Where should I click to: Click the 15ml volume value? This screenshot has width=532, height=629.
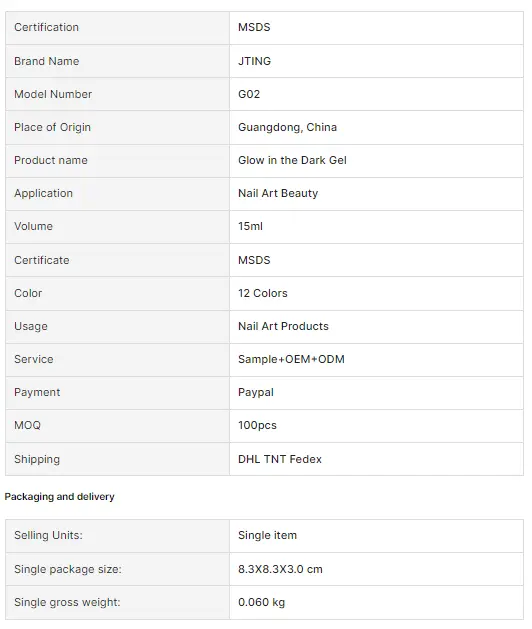point(250,226)
